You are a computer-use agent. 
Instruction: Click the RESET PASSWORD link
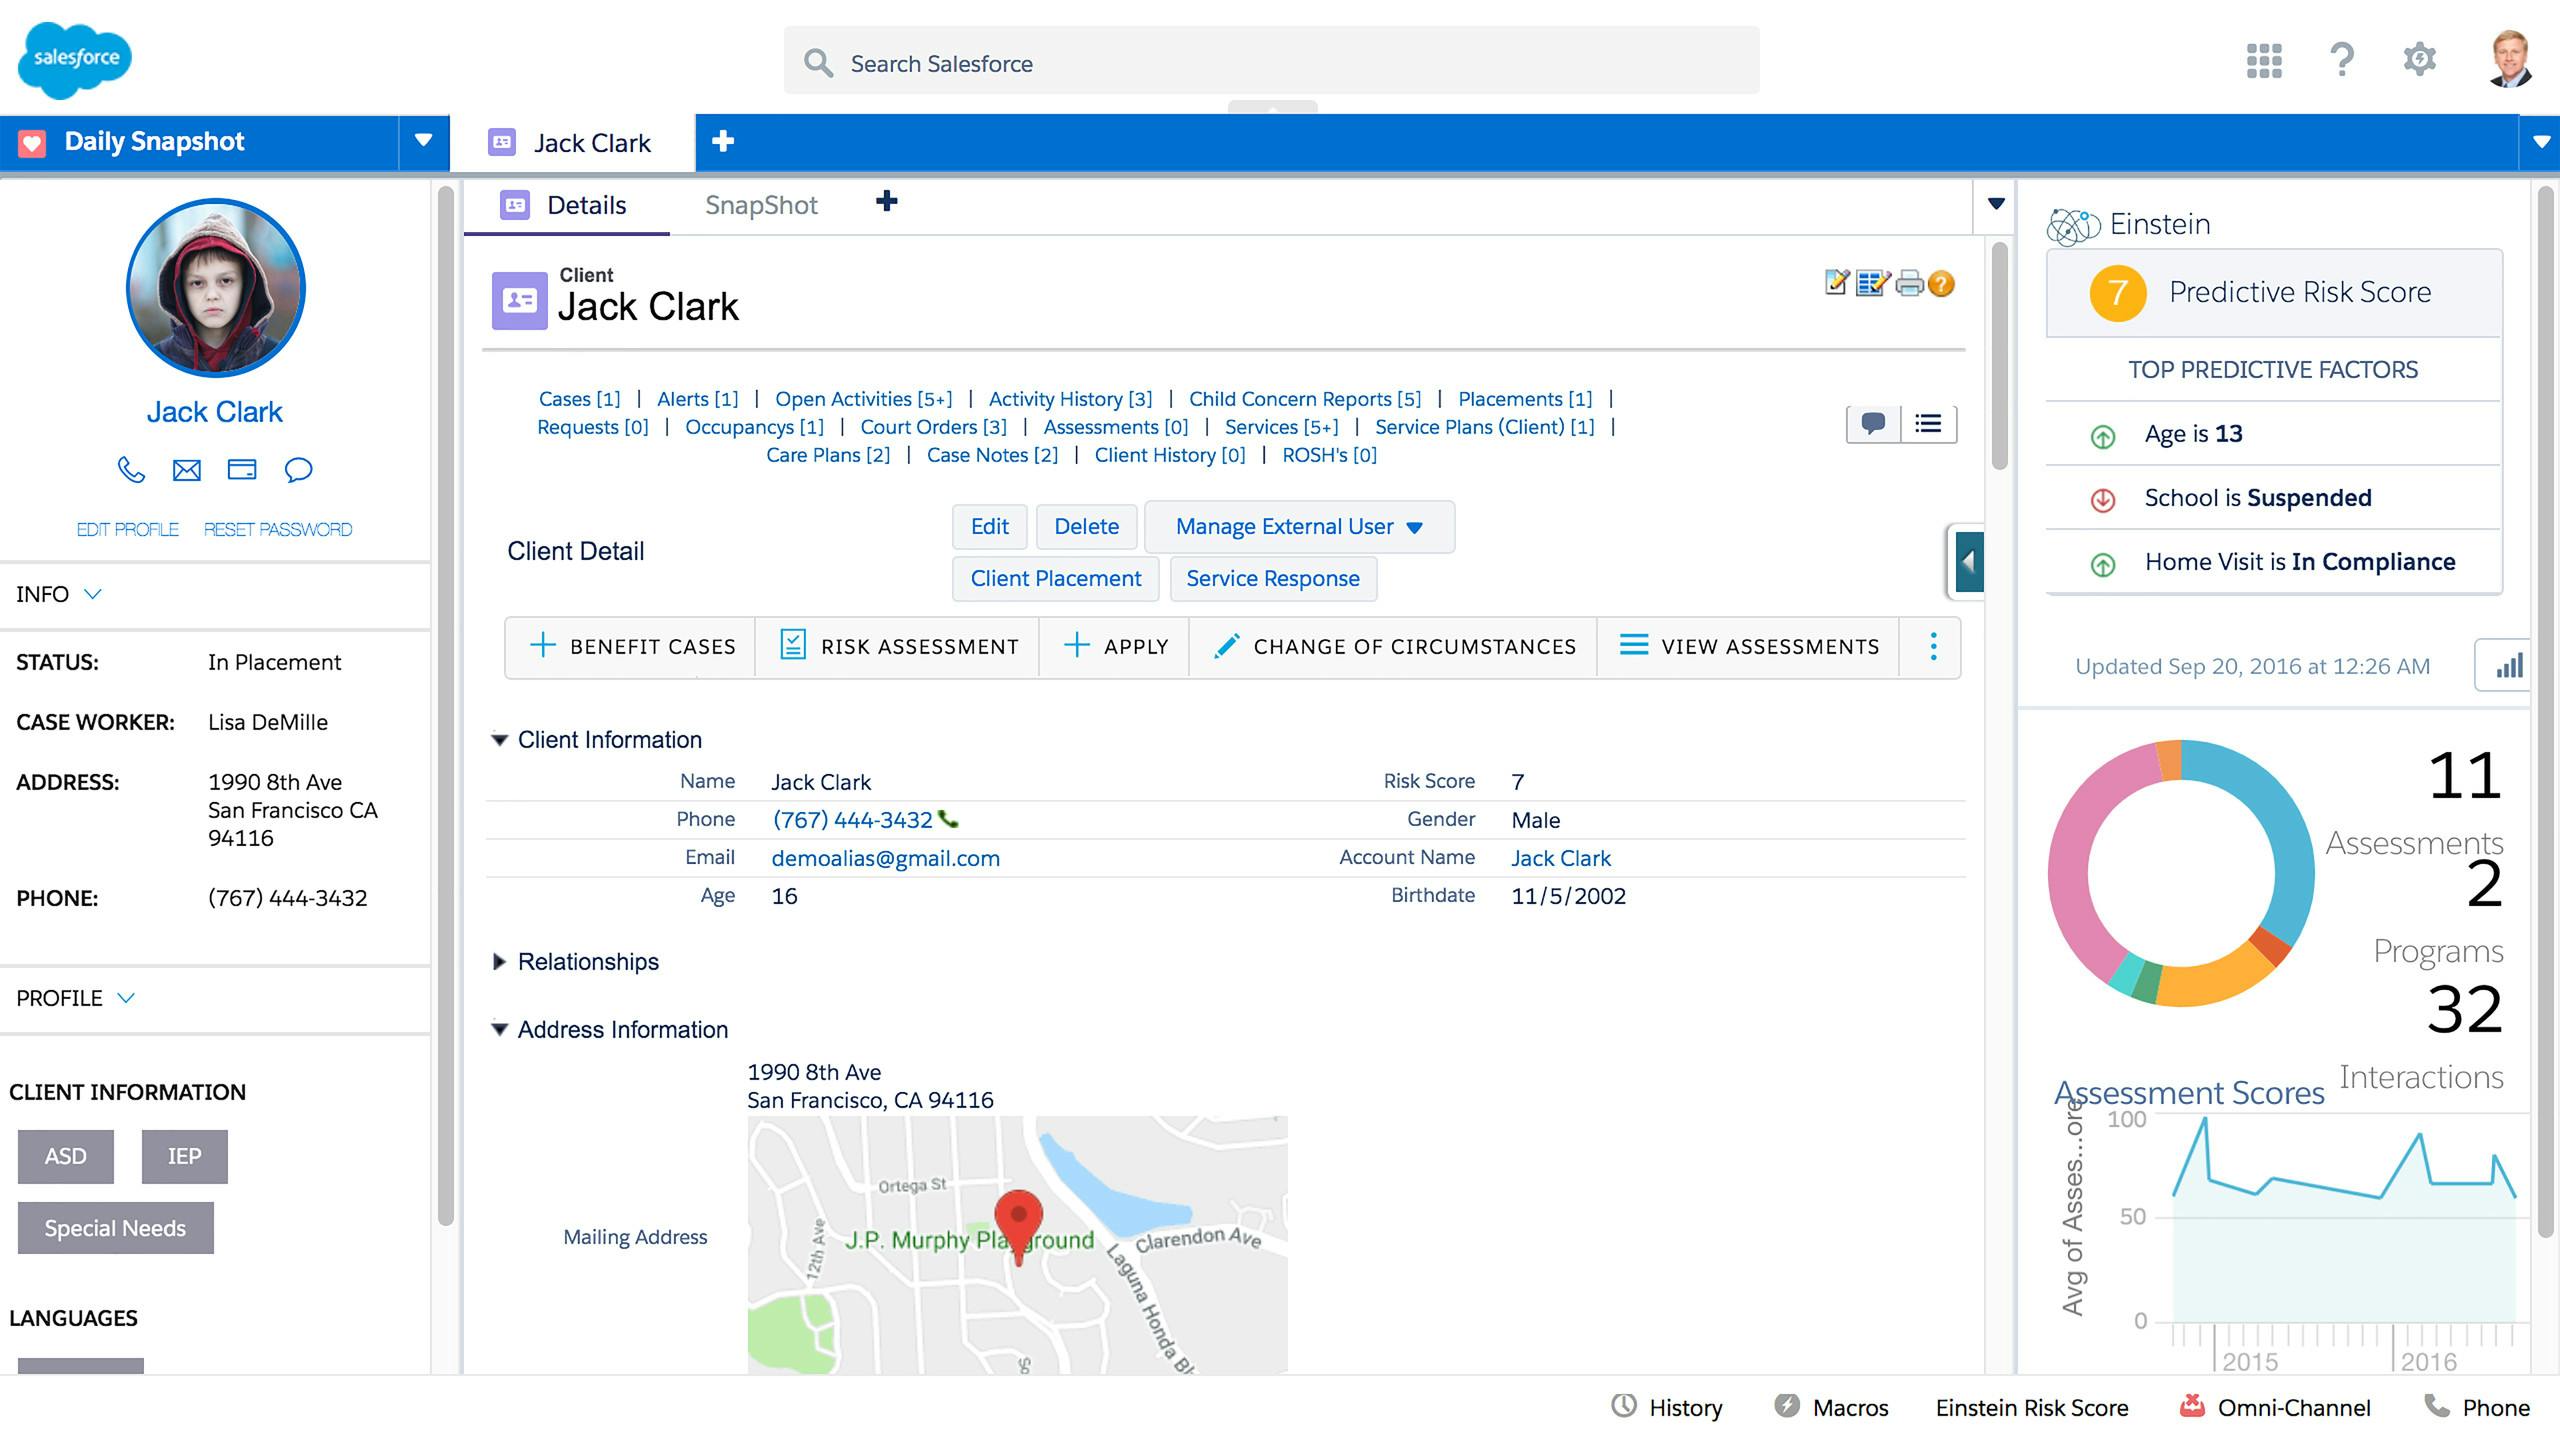pos(278,529)
